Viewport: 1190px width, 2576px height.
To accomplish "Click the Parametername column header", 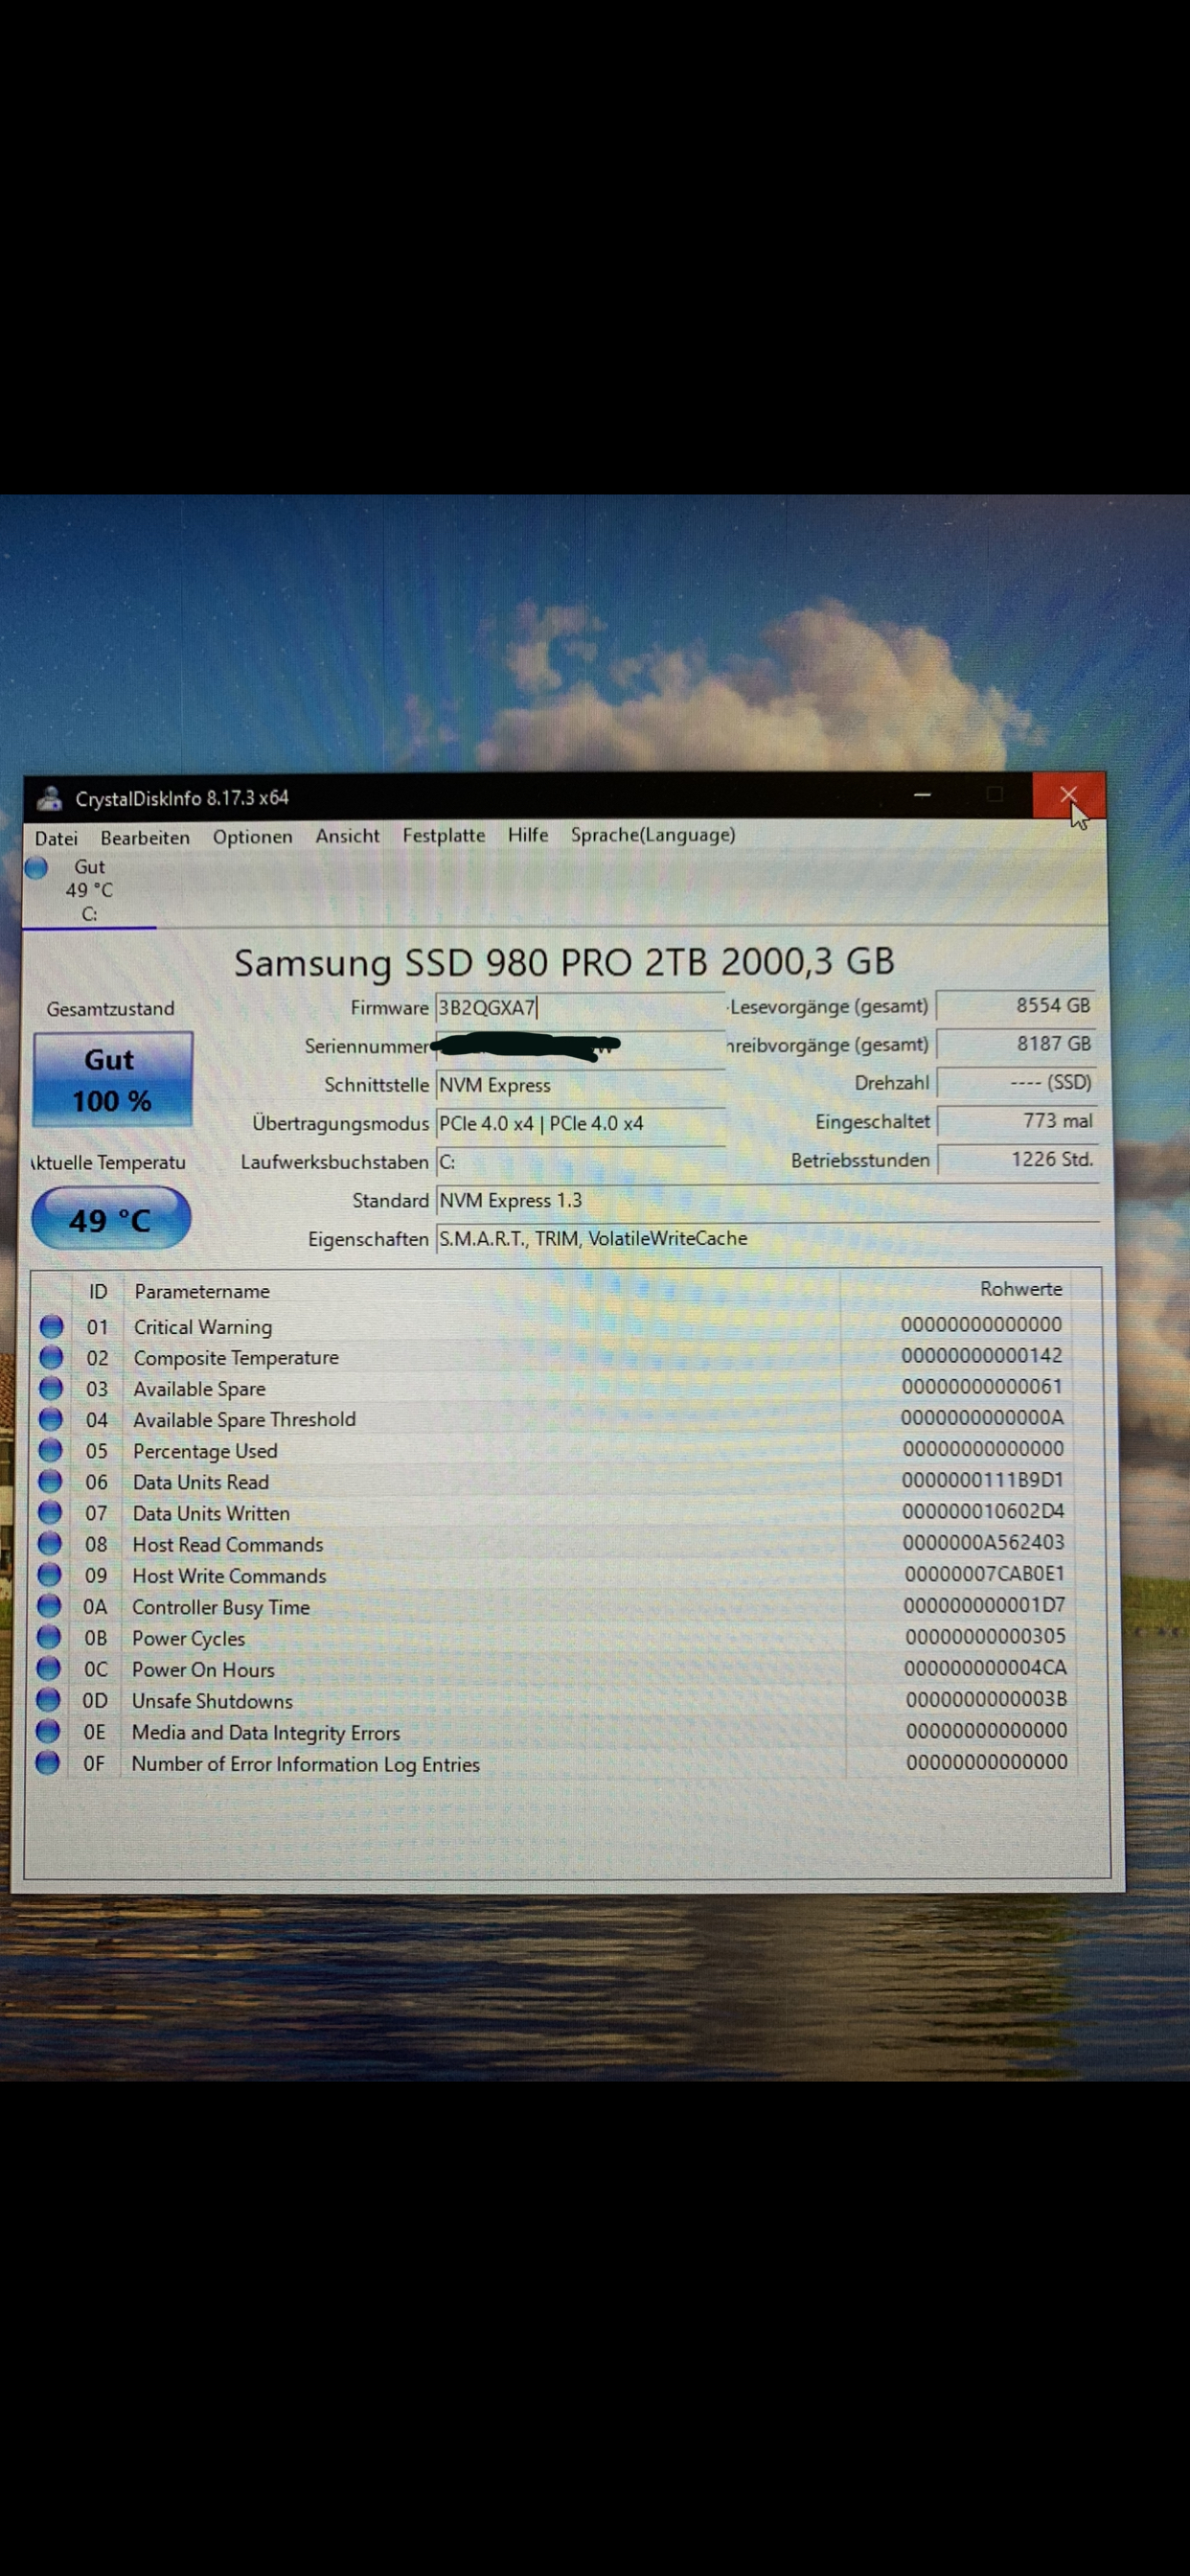I will pos(202,1292).
